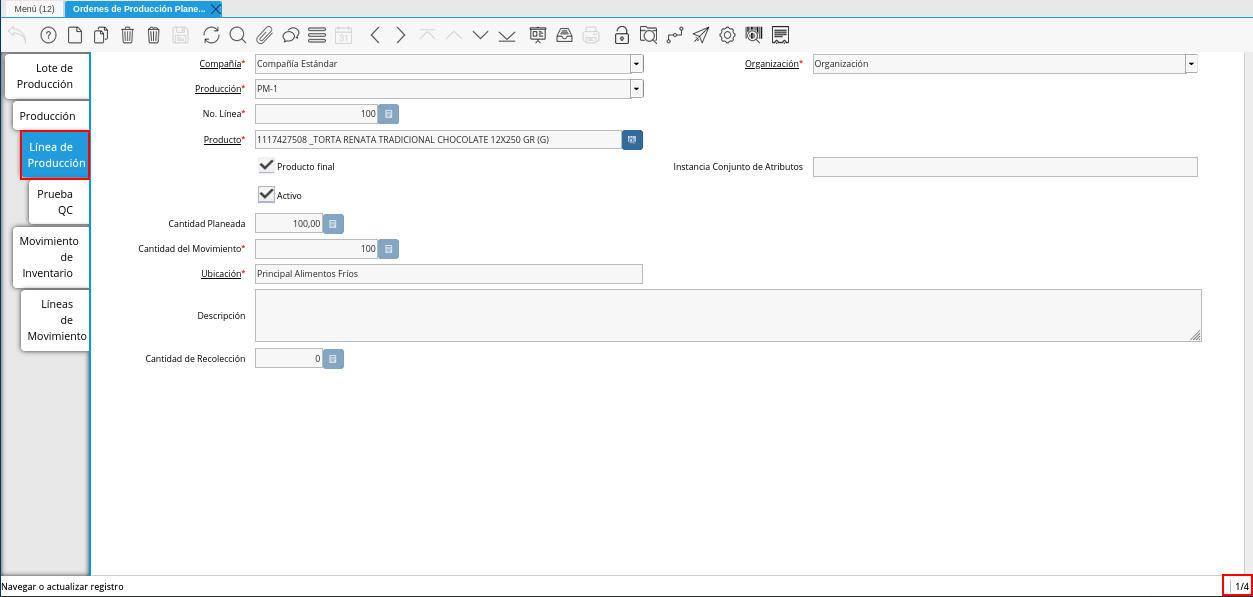The width and height of the screenshot is (1253, 597).
Task: Switch to the Menú (12) window tab
Action: click(x=33, y=8)
